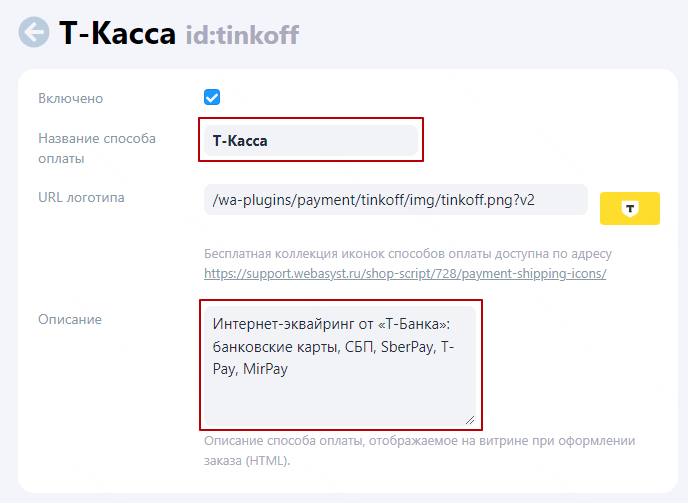This screenshot has width=688, height=503.
Task: Click the Название способа оплаты label
Action: 97,148
